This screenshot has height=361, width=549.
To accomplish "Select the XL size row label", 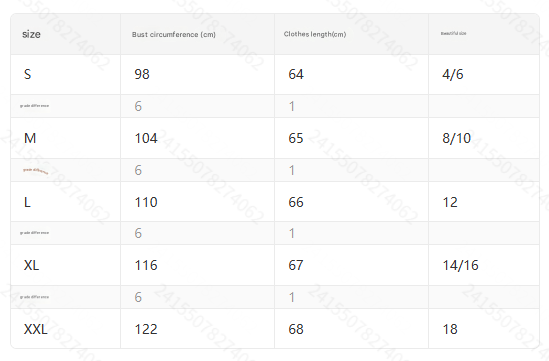I will [x=31, y=265].
